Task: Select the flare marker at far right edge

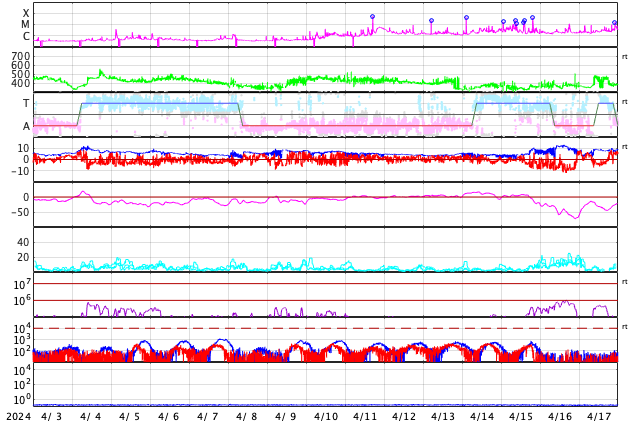Action: (x=615, y=23)
